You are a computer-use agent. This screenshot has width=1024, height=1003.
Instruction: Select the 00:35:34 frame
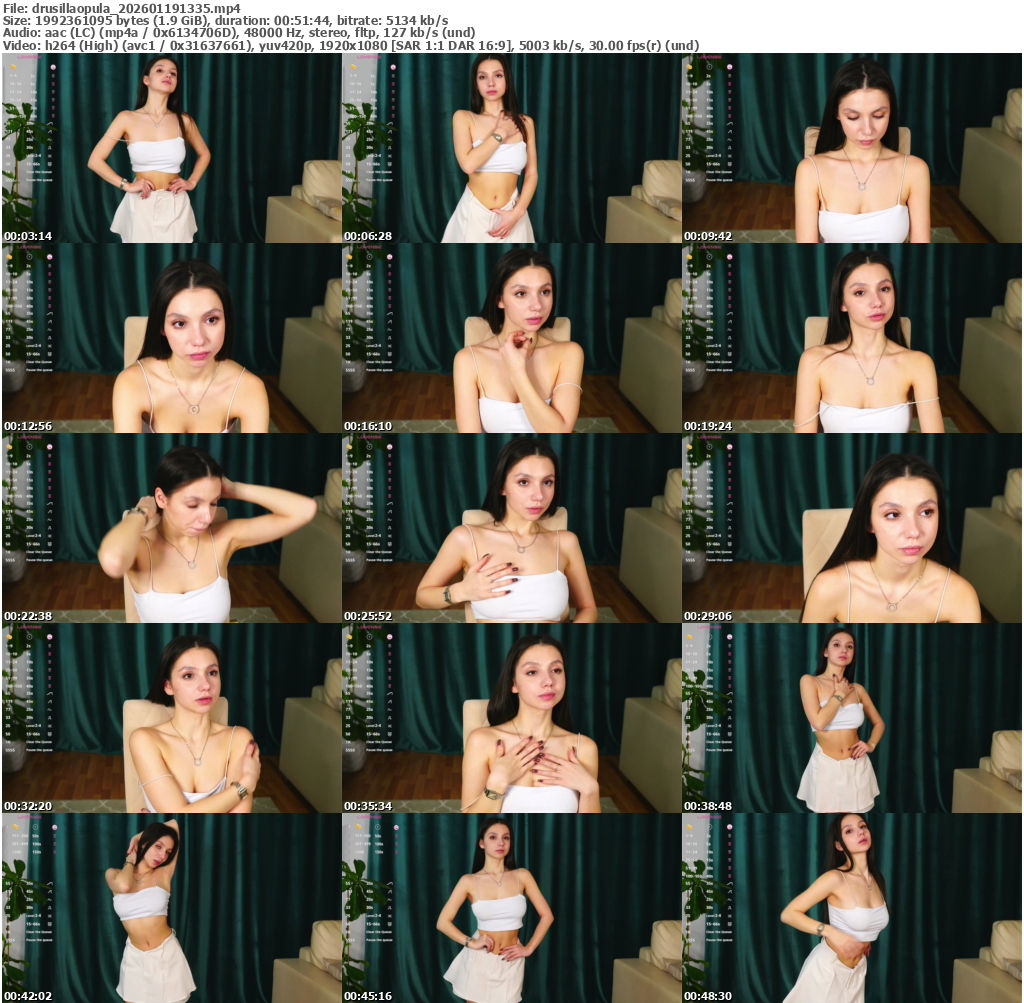click(511, 718)
